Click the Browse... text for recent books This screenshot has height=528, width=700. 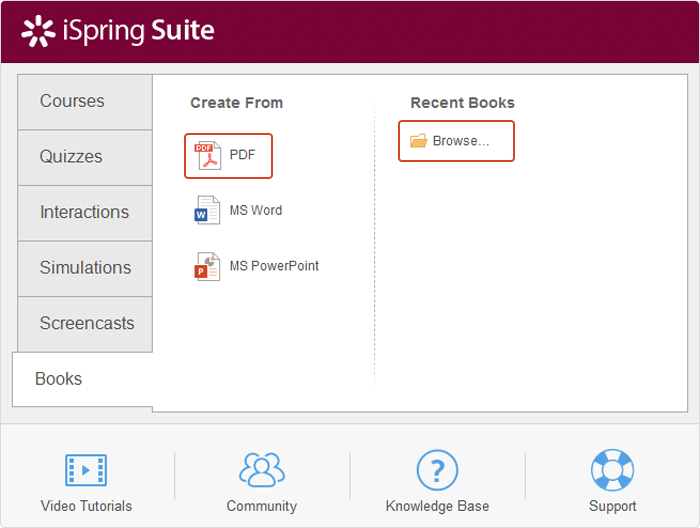coord(461,141)
